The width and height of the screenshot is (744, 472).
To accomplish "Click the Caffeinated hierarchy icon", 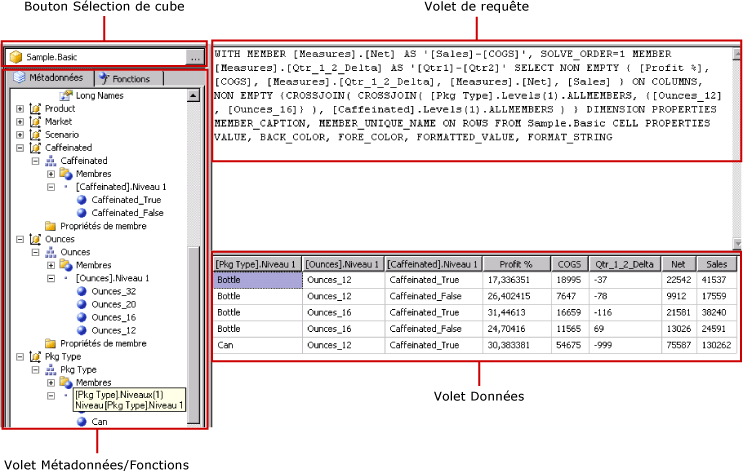I will [50, 161].
